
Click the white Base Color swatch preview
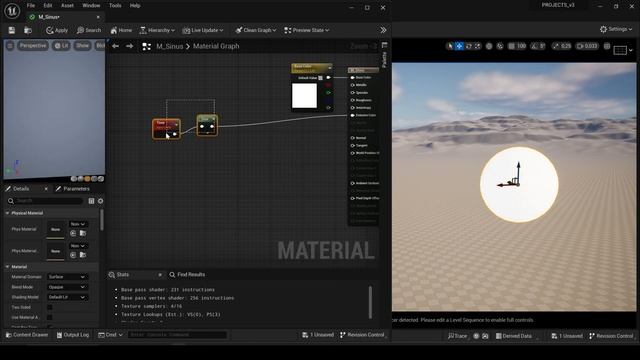tap(304, 96)
